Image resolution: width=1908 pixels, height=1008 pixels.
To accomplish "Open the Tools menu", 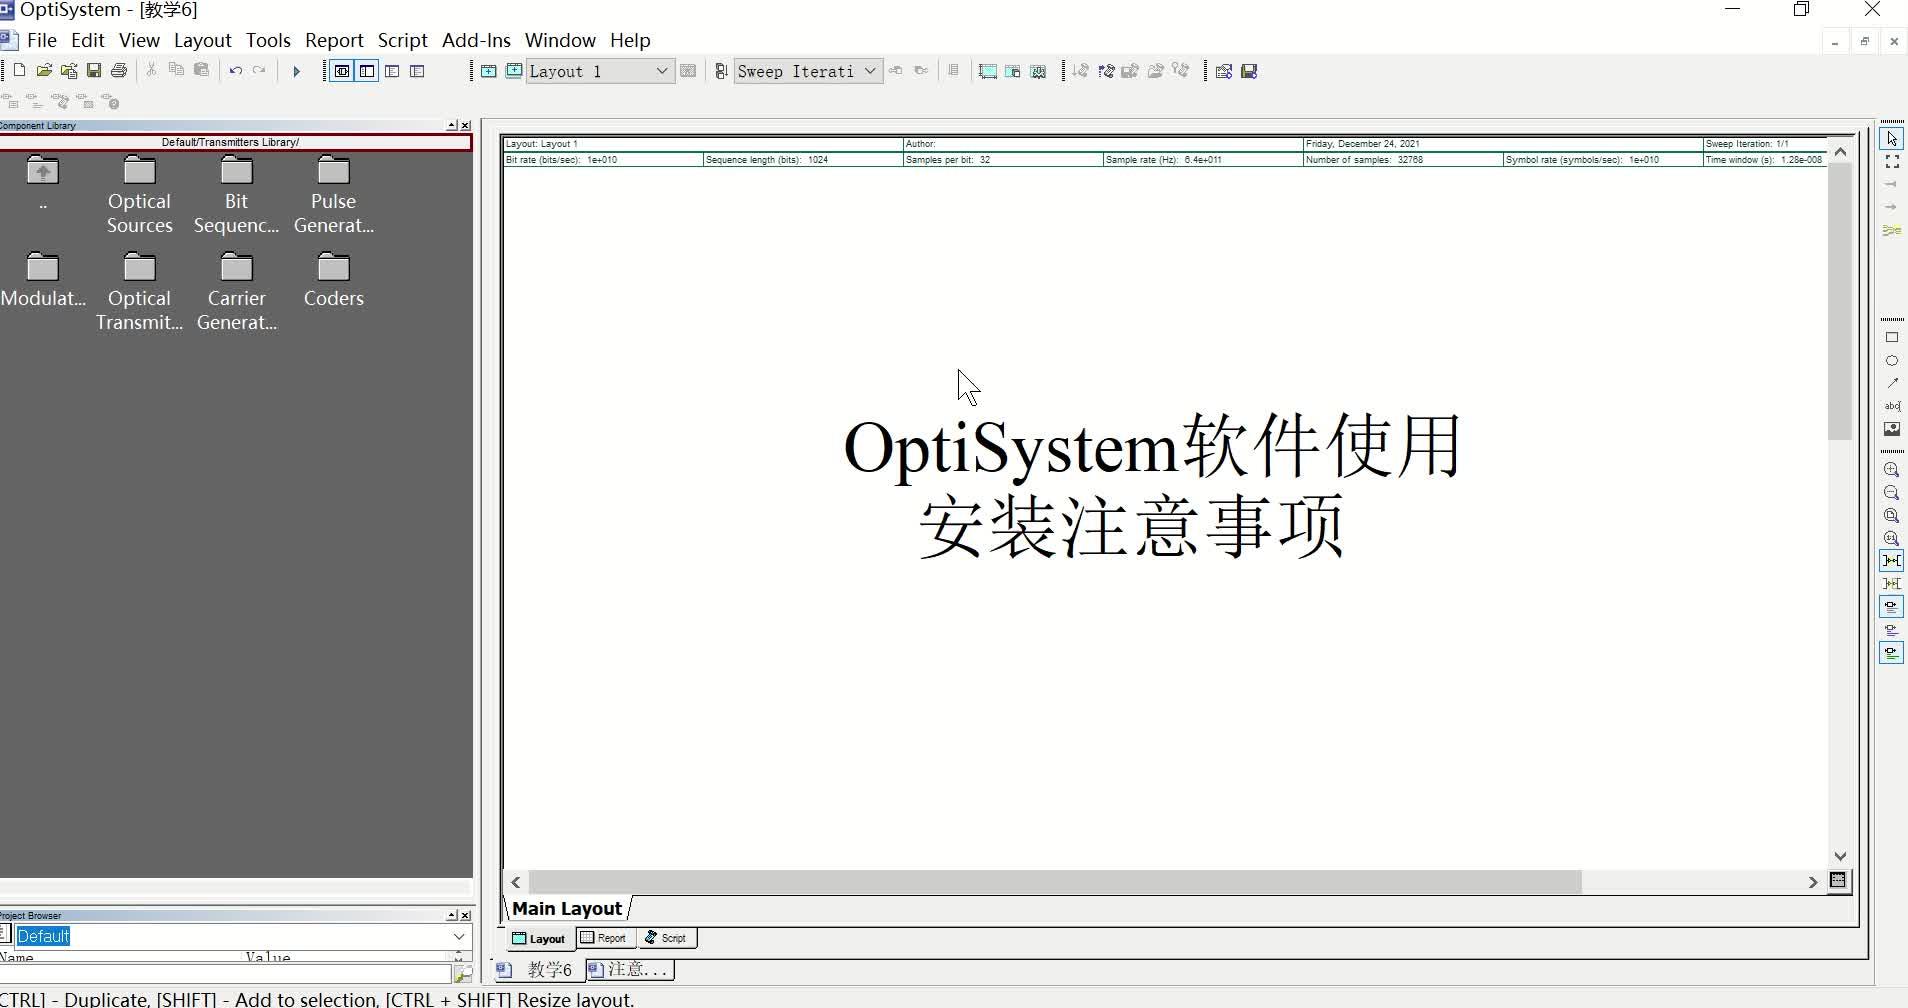I will (268, 40).
